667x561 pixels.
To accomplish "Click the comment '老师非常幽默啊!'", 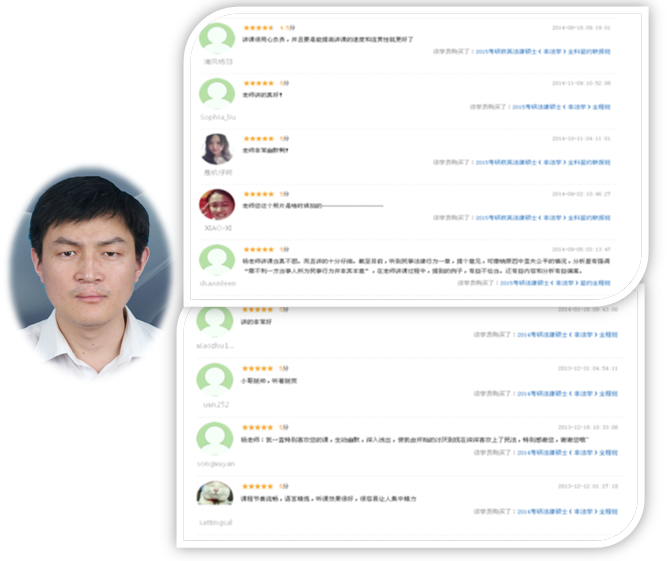I will [x=265, y=151].
